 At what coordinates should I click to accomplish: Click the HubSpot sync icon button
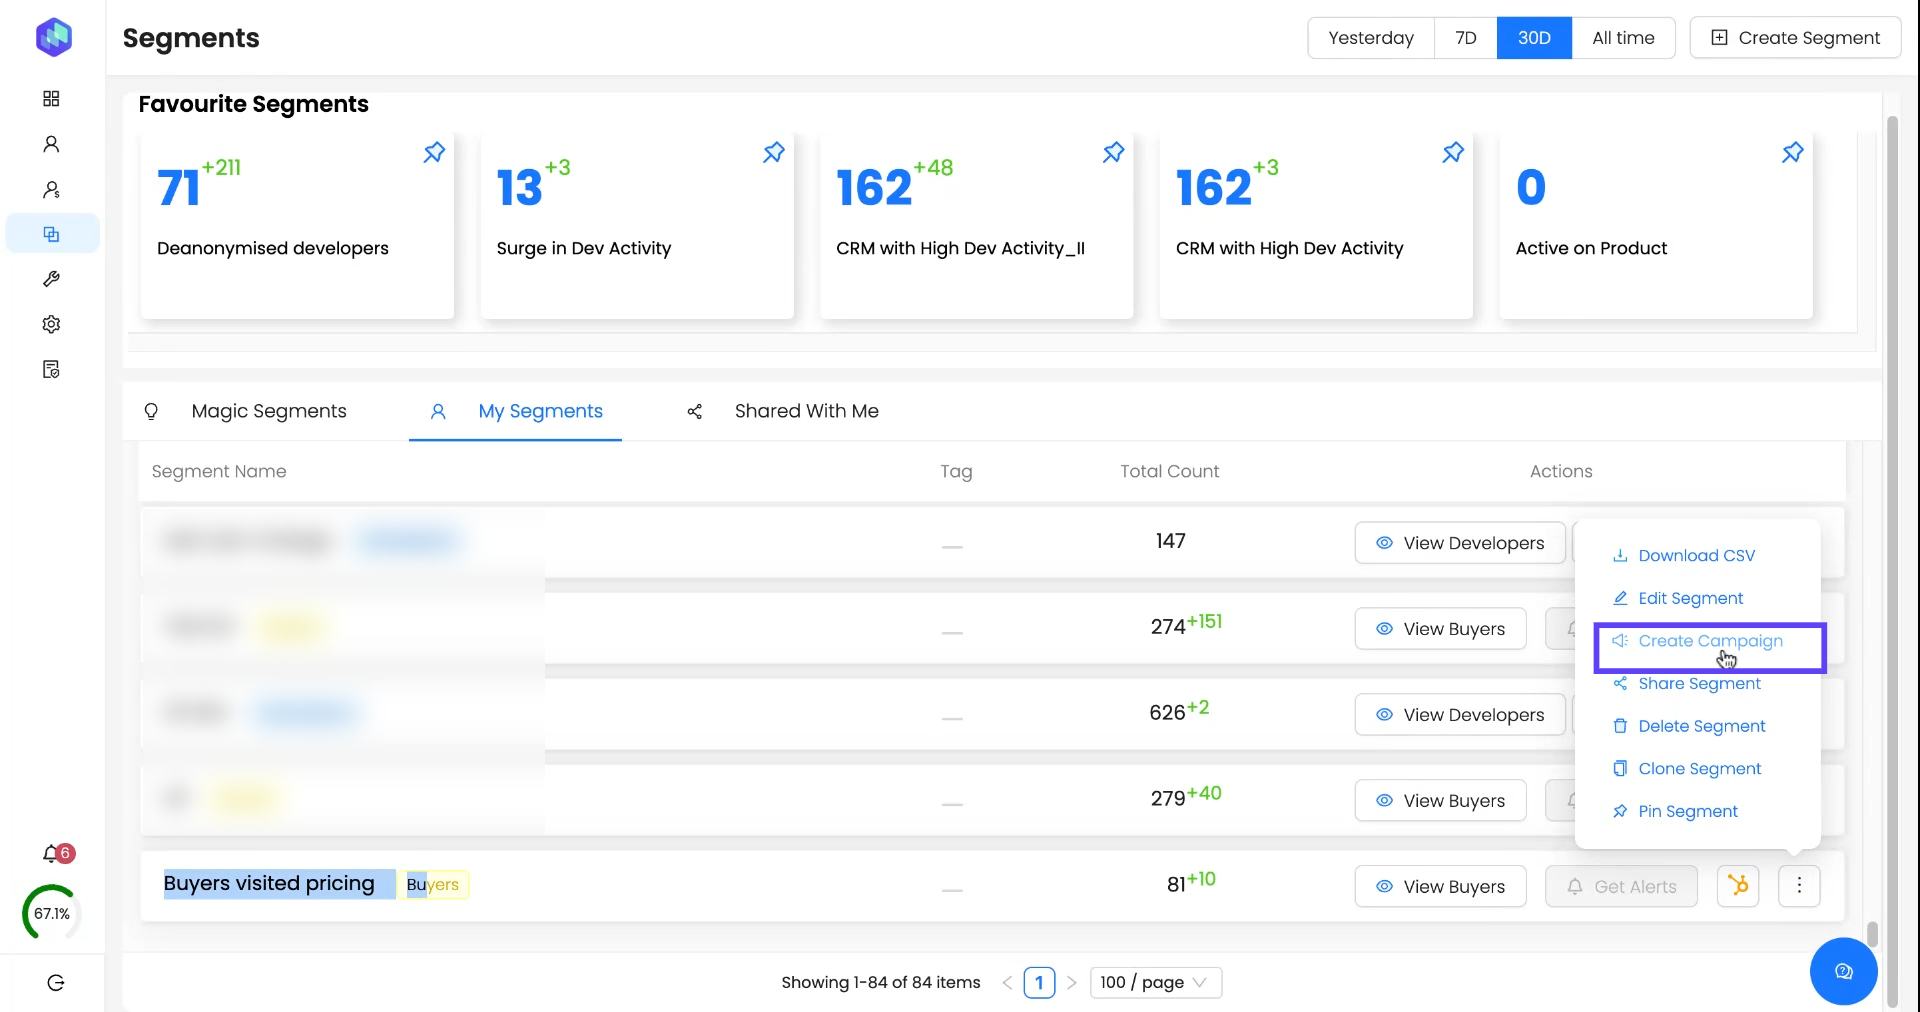(1737, 886)
